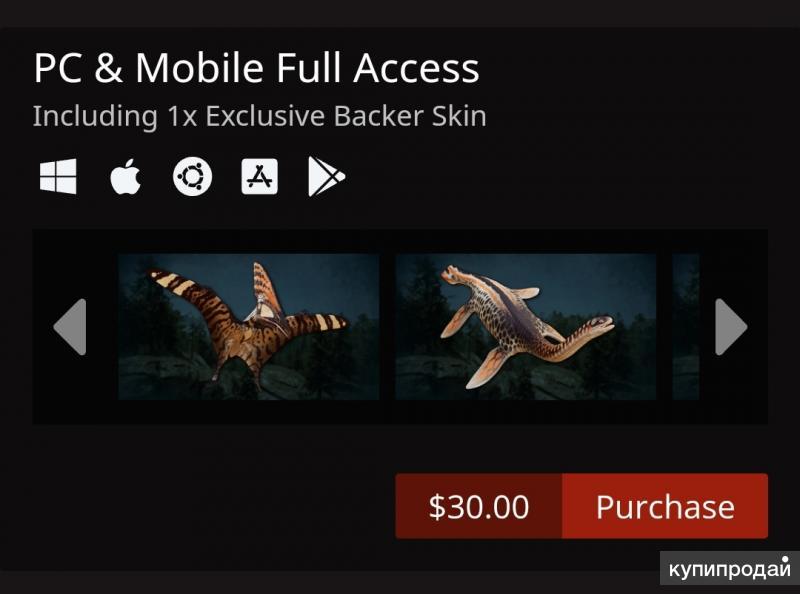Click the dark carousel strip below thumbnails
The width and height of the screenshot is (800, 594).
[x=400, y=412]
